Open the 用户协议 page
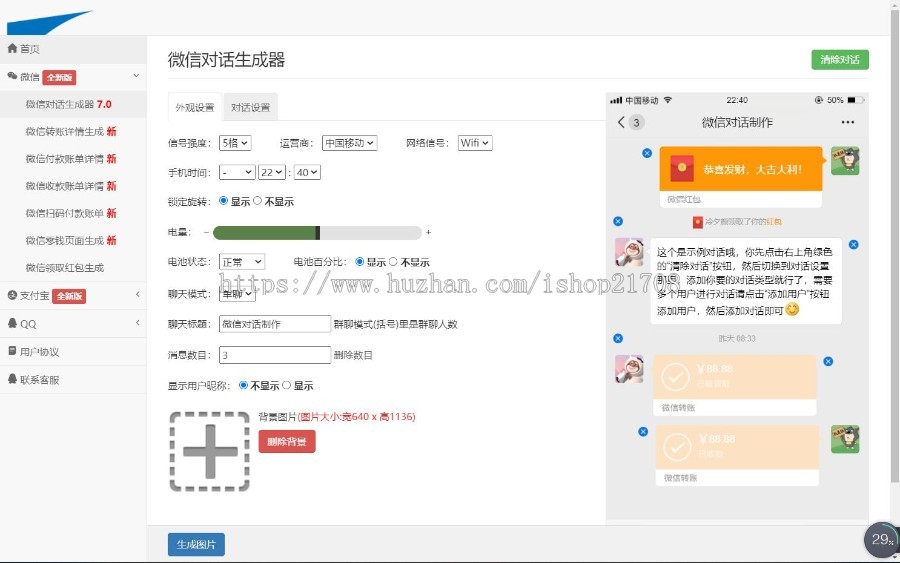The width and height of the screenshot is (900, 563). (x=40, y=352)
